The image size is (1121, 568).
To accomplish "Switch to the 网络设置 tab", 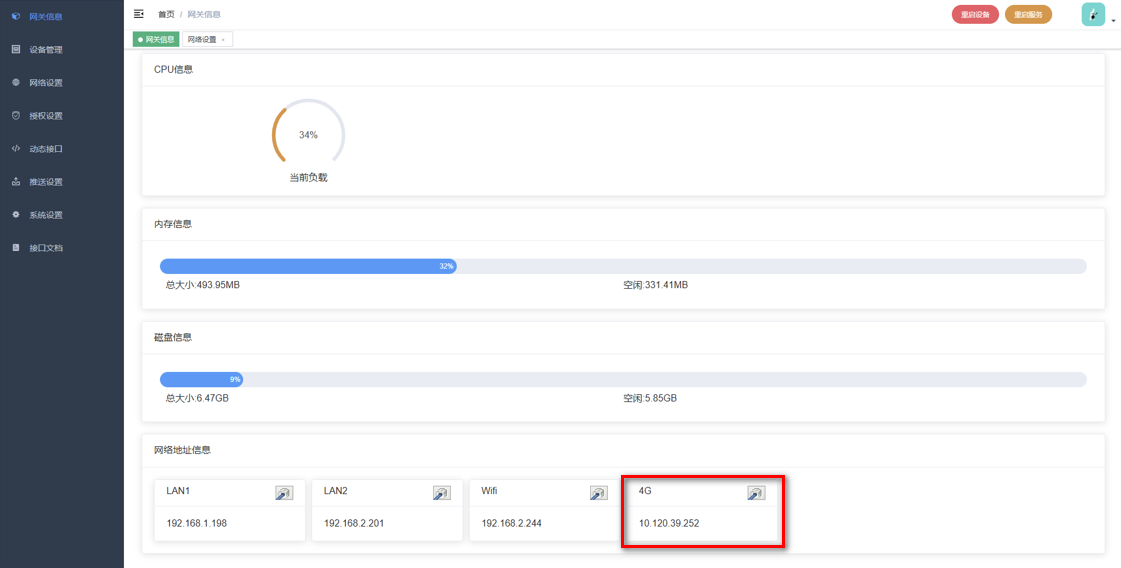I will [x=202, y=39].
